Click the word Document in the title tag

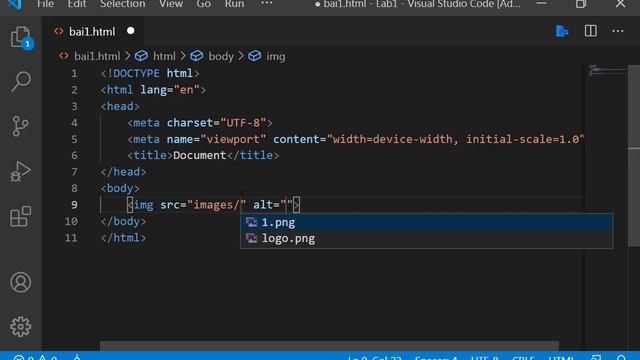[200, 155]
